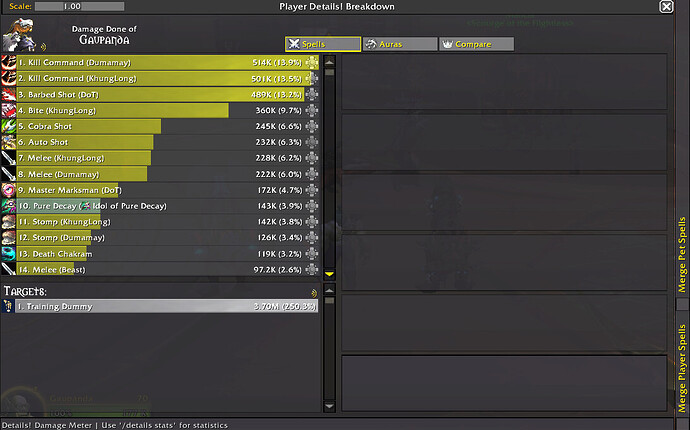Click the Training Dummy target bar

point(165,306)
